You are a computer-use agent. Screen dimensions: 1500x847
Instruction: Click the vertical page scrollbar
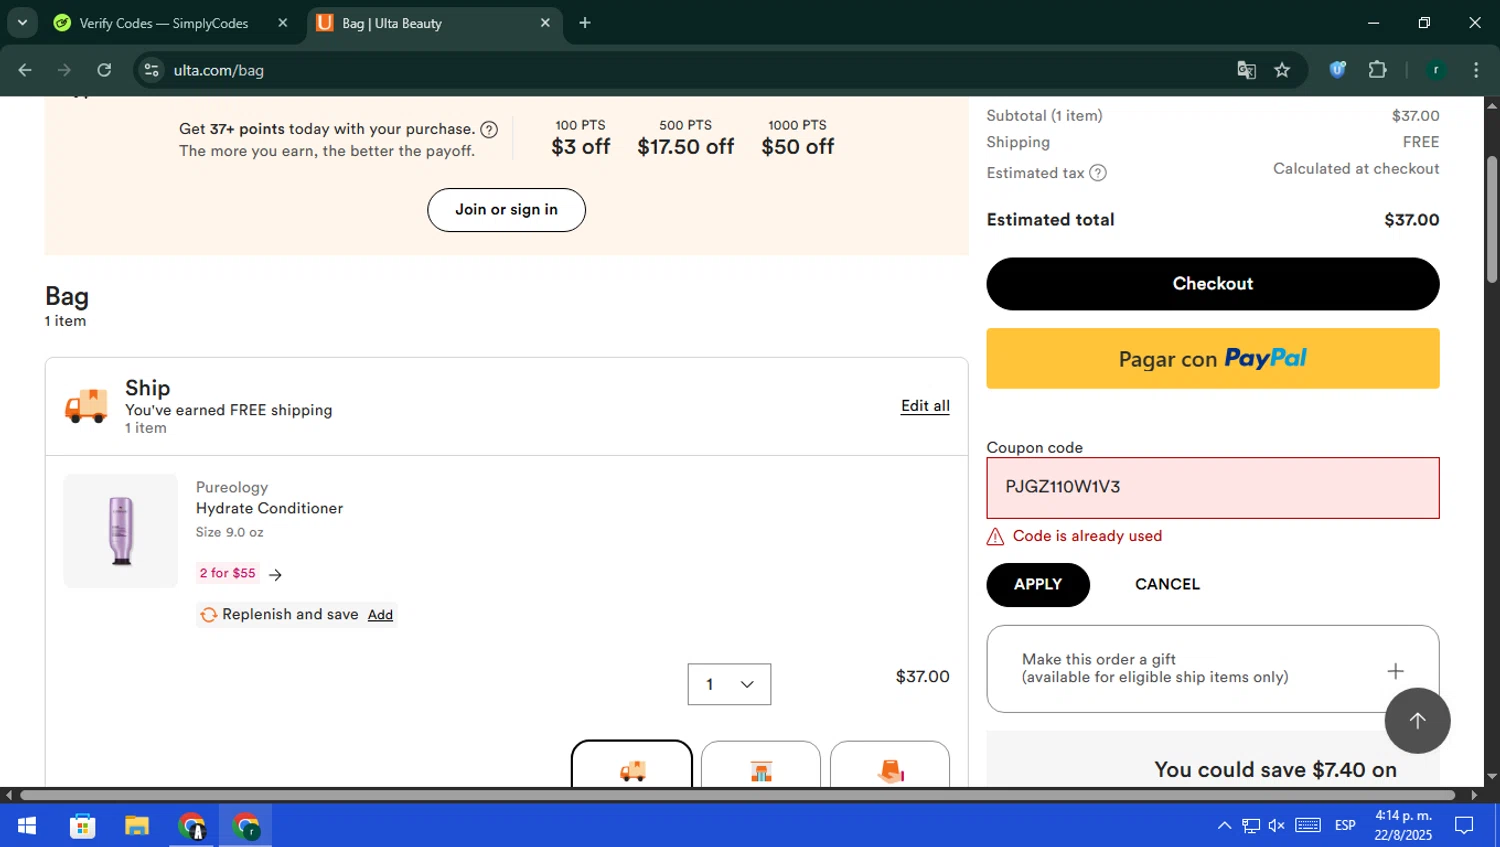click(x=1492, y=220)
